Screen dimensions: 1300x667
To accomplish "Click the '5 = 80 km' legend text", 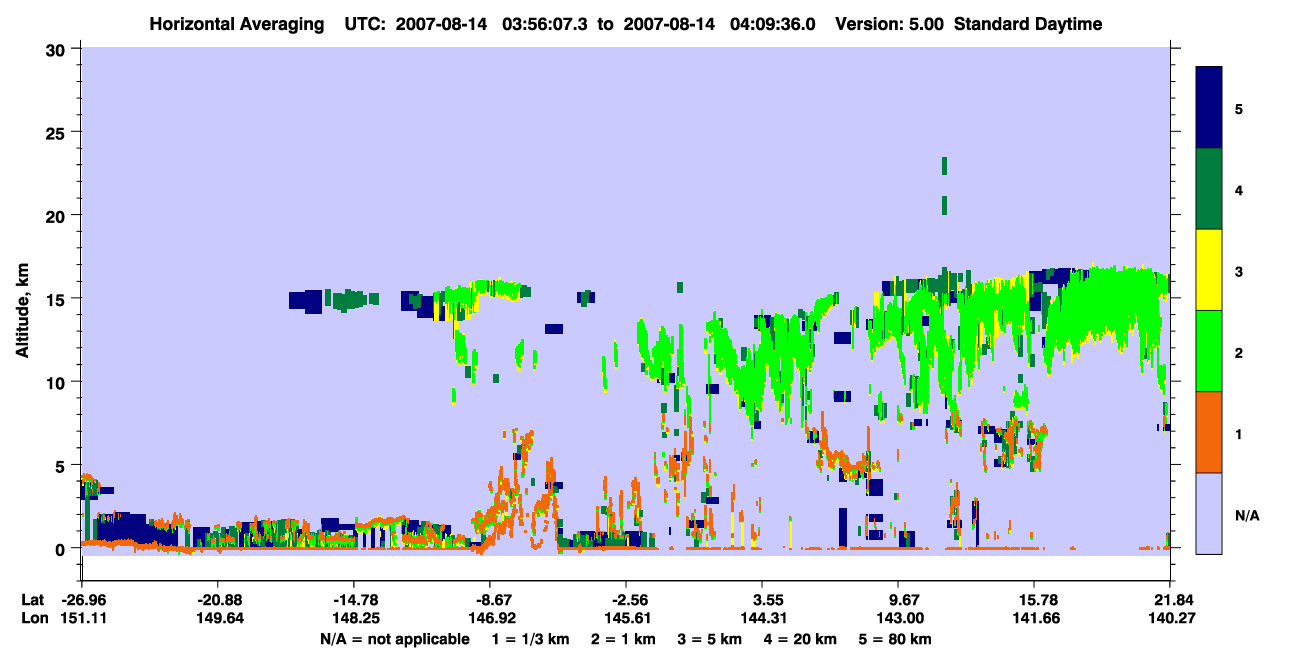I will coord(893,639).
